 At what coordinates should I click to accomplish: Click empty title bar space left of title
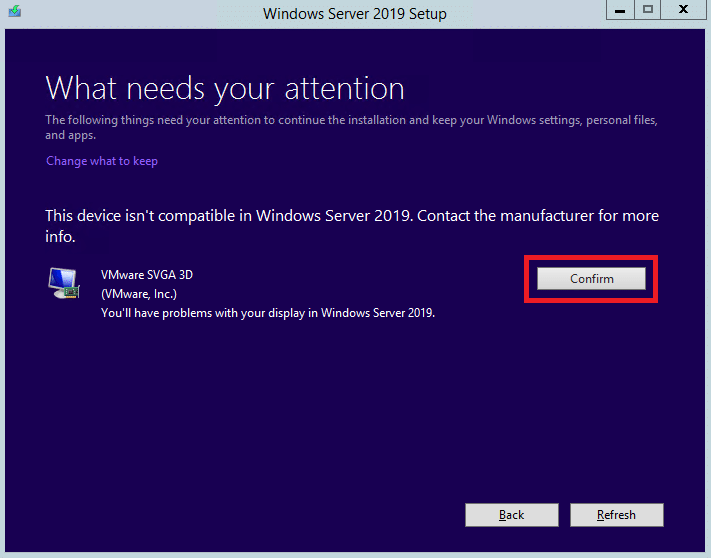pyautogui.click(x=136, y=14)
